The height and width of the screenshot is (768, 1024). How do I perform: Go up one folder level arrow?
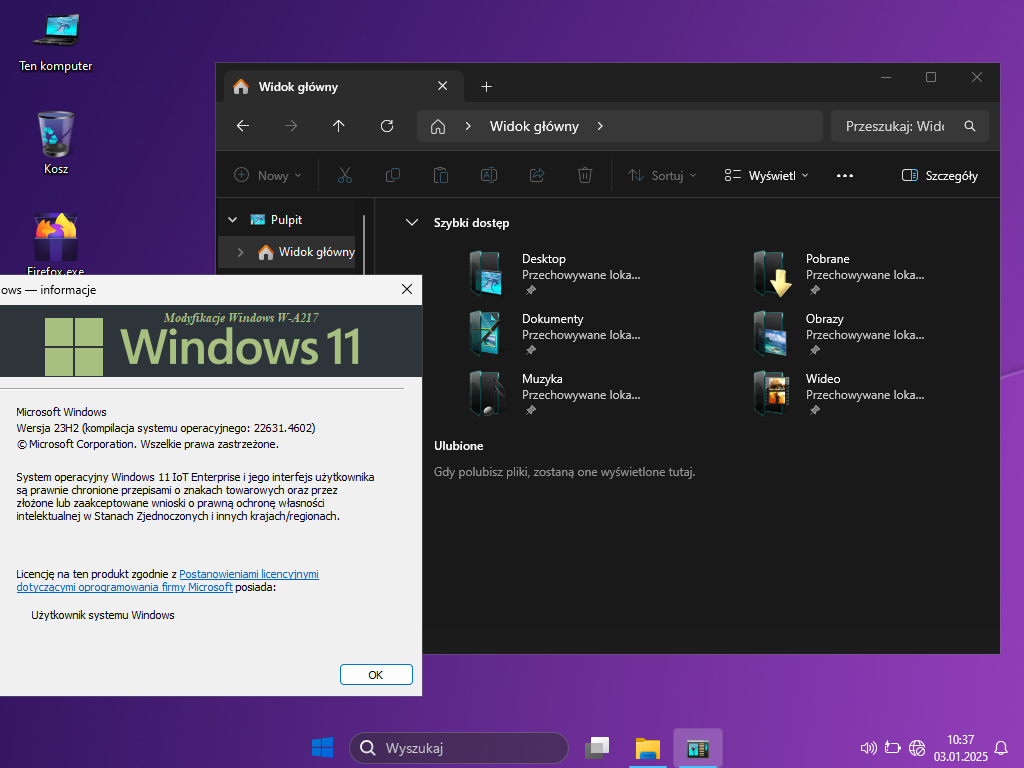pos(339,126)
